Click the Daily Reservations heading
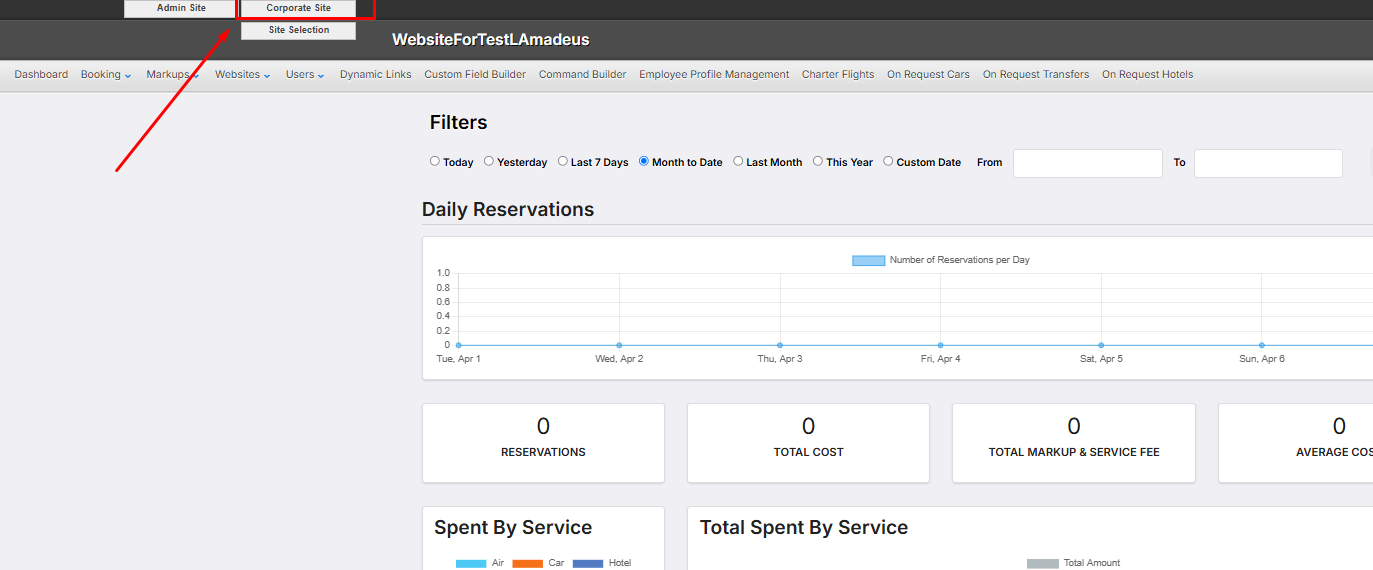Image resolution: width=1373 pixels, height=570 pixels. [508, 209]
